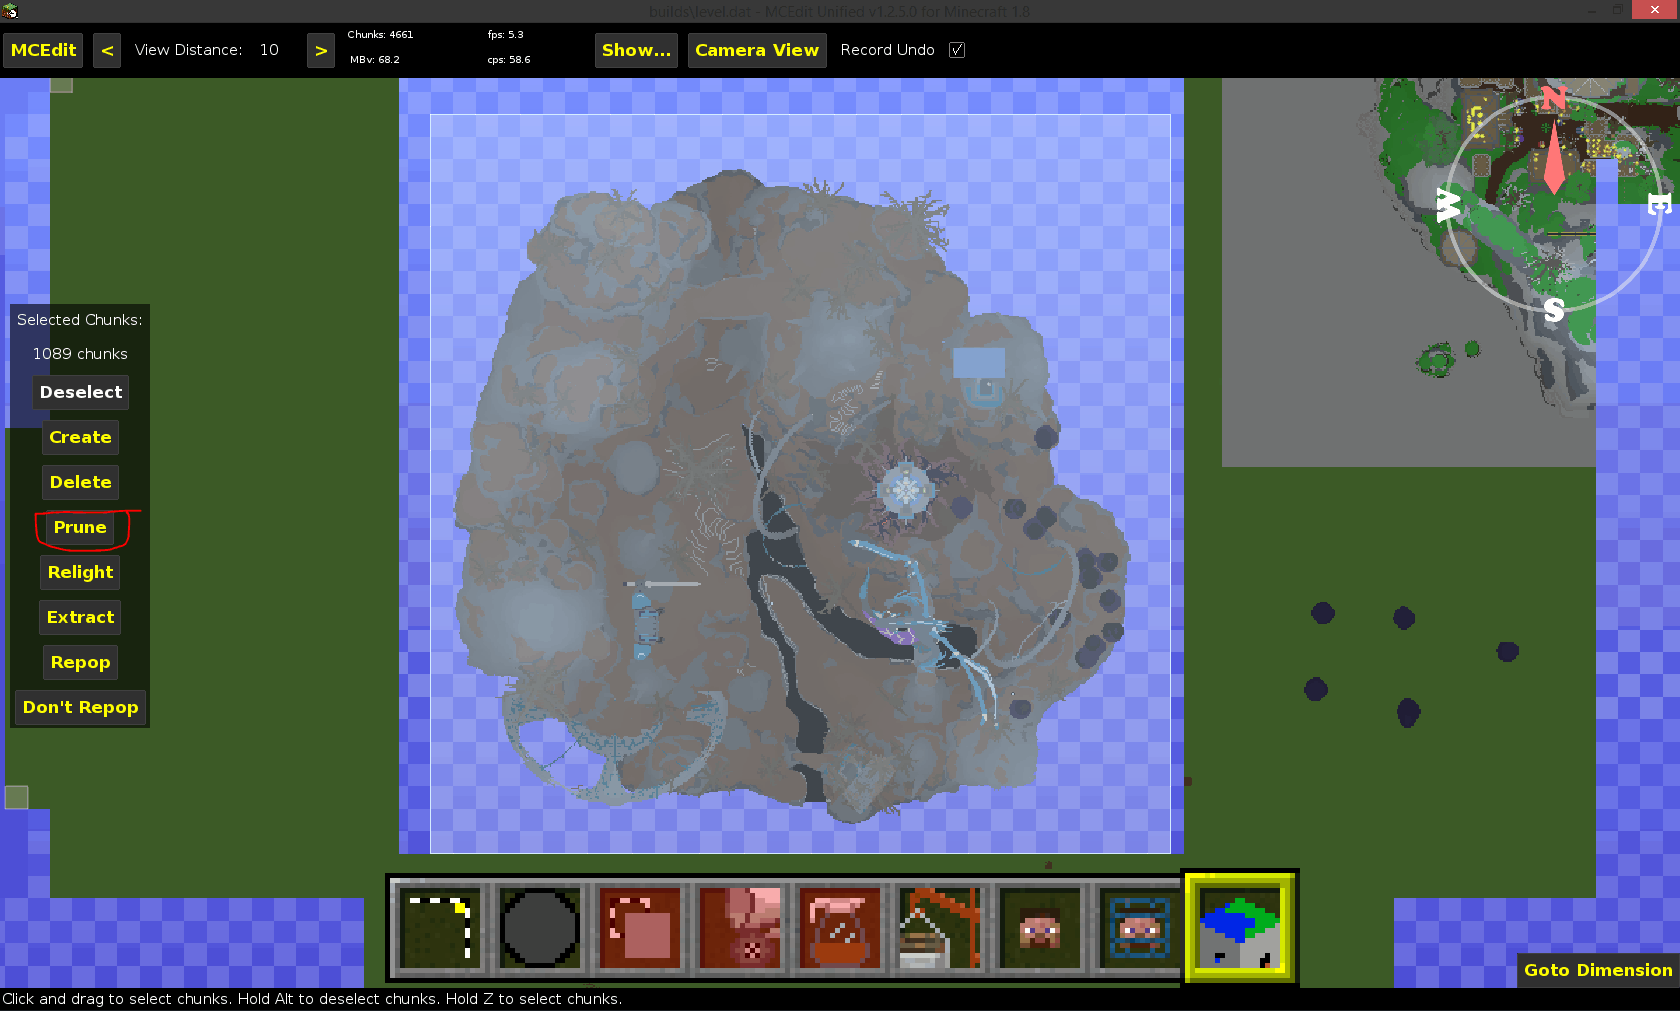Extract the selected chunks
This screenshot has height=1011, width=1680.
(80, 617)
